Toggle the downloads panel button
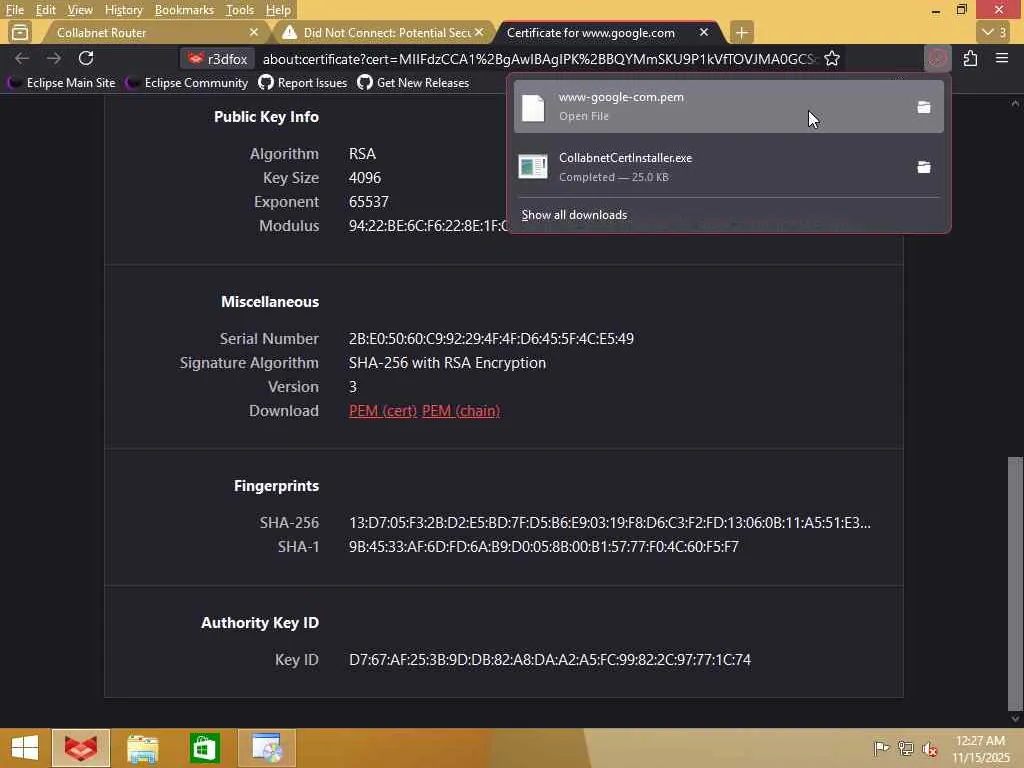 pos(938,59)
